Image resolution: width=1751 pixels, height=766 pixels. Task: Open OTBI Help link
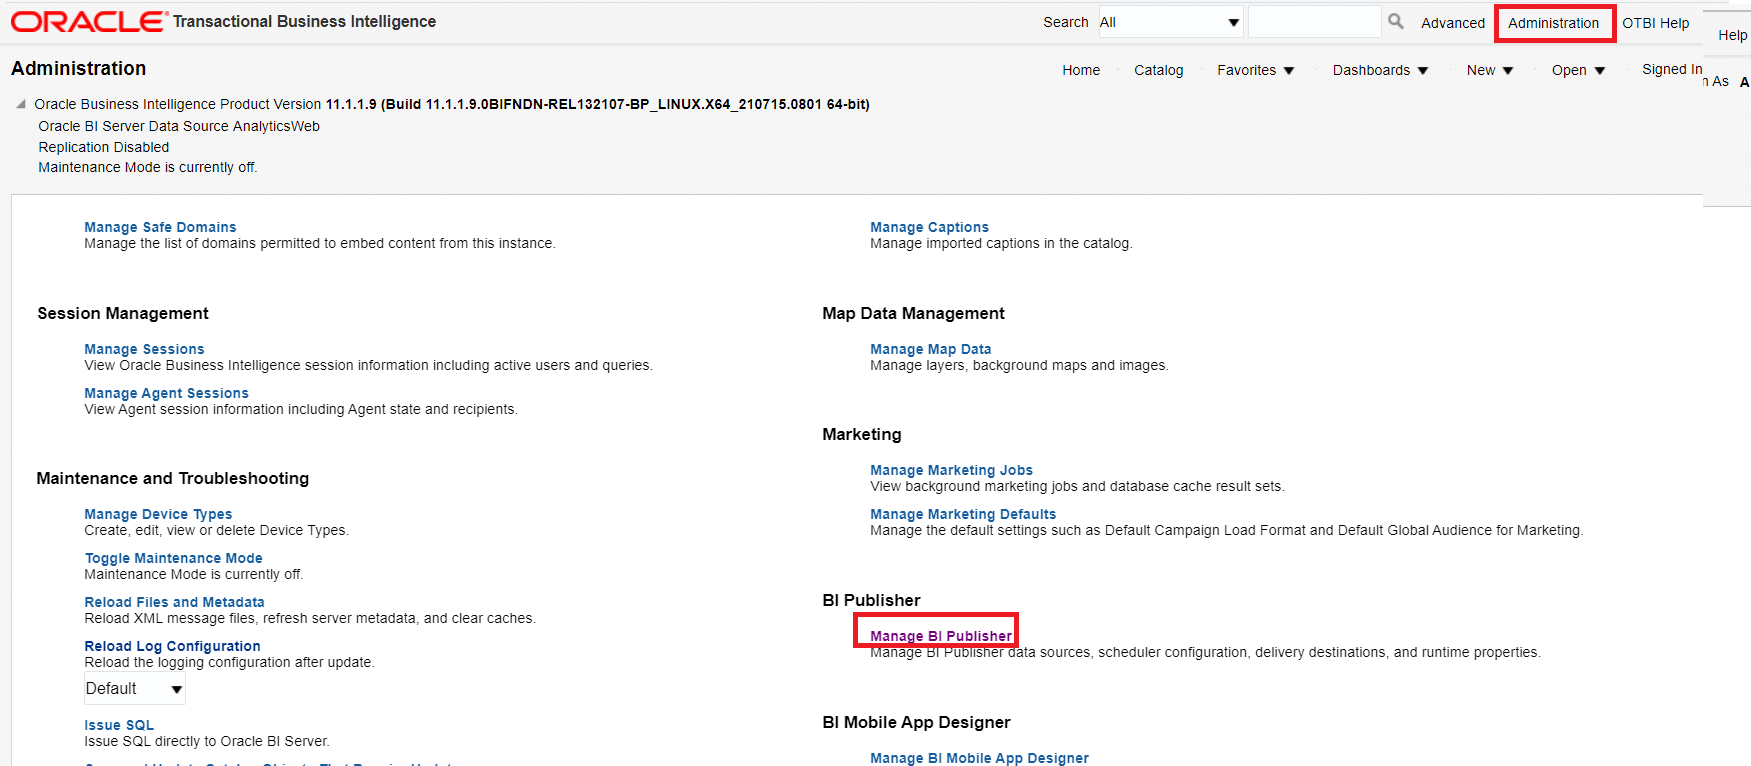pos(1655,23)
